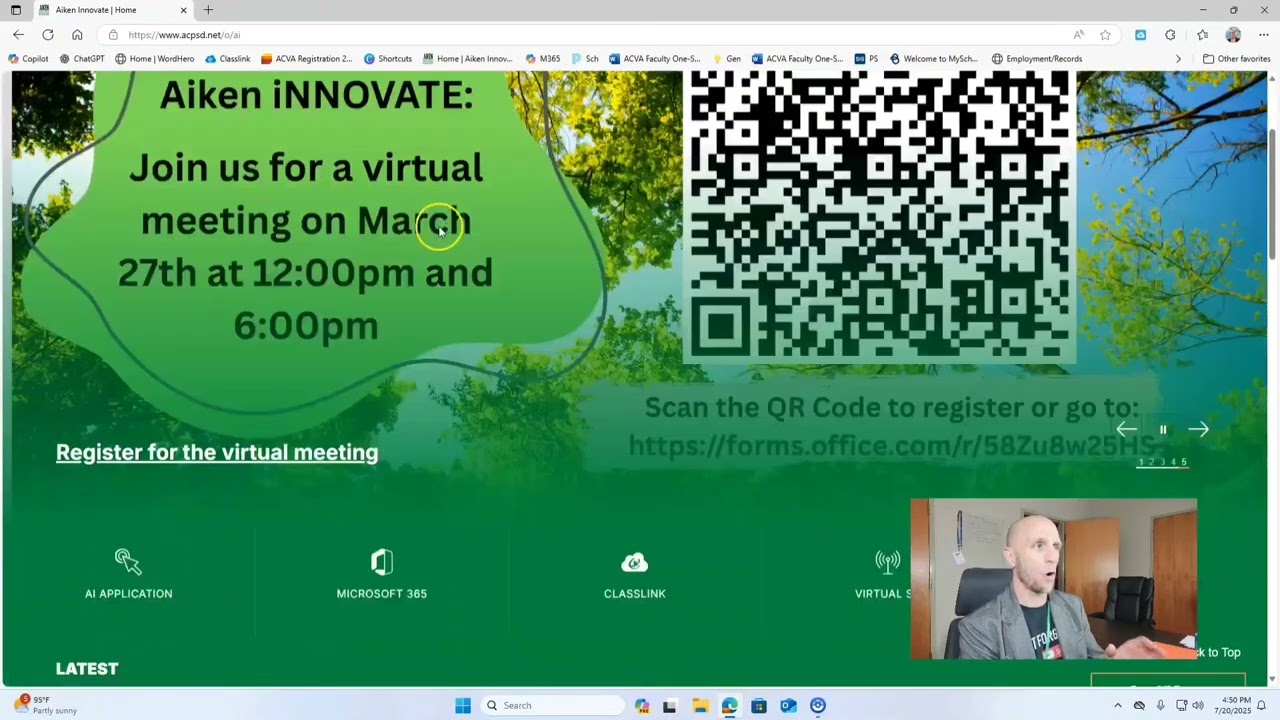
Task: Open the AI Application quick link icon
Action: tap(128, 562)
